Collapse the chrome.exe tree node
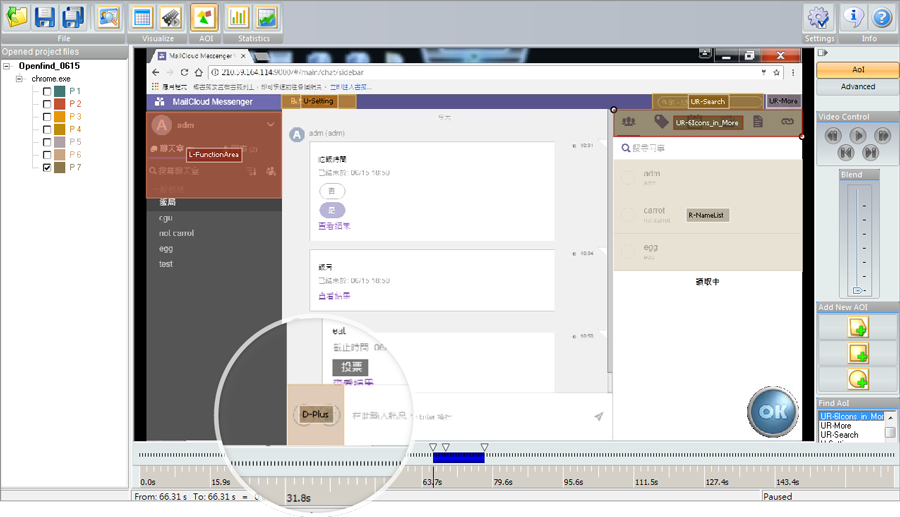The width and height of the screenshot is (900, 517). [x=20, y=78]
